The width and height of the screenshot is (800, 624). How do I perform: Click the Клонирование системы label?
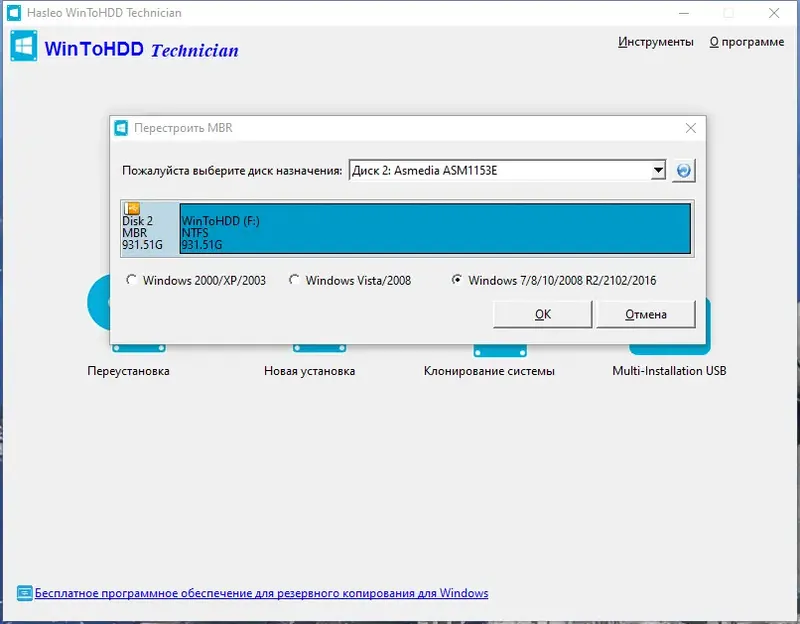coord(489,371)
